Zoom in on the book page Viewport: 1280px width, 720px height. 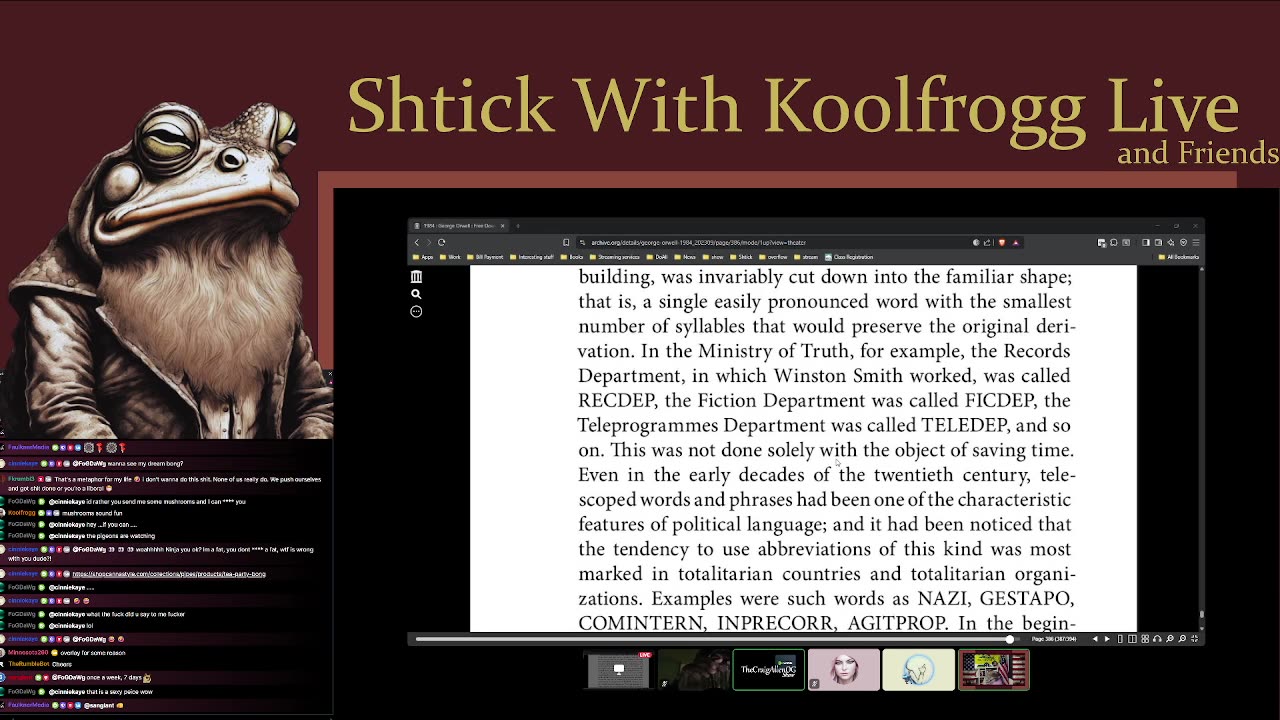coord(1182,639)
